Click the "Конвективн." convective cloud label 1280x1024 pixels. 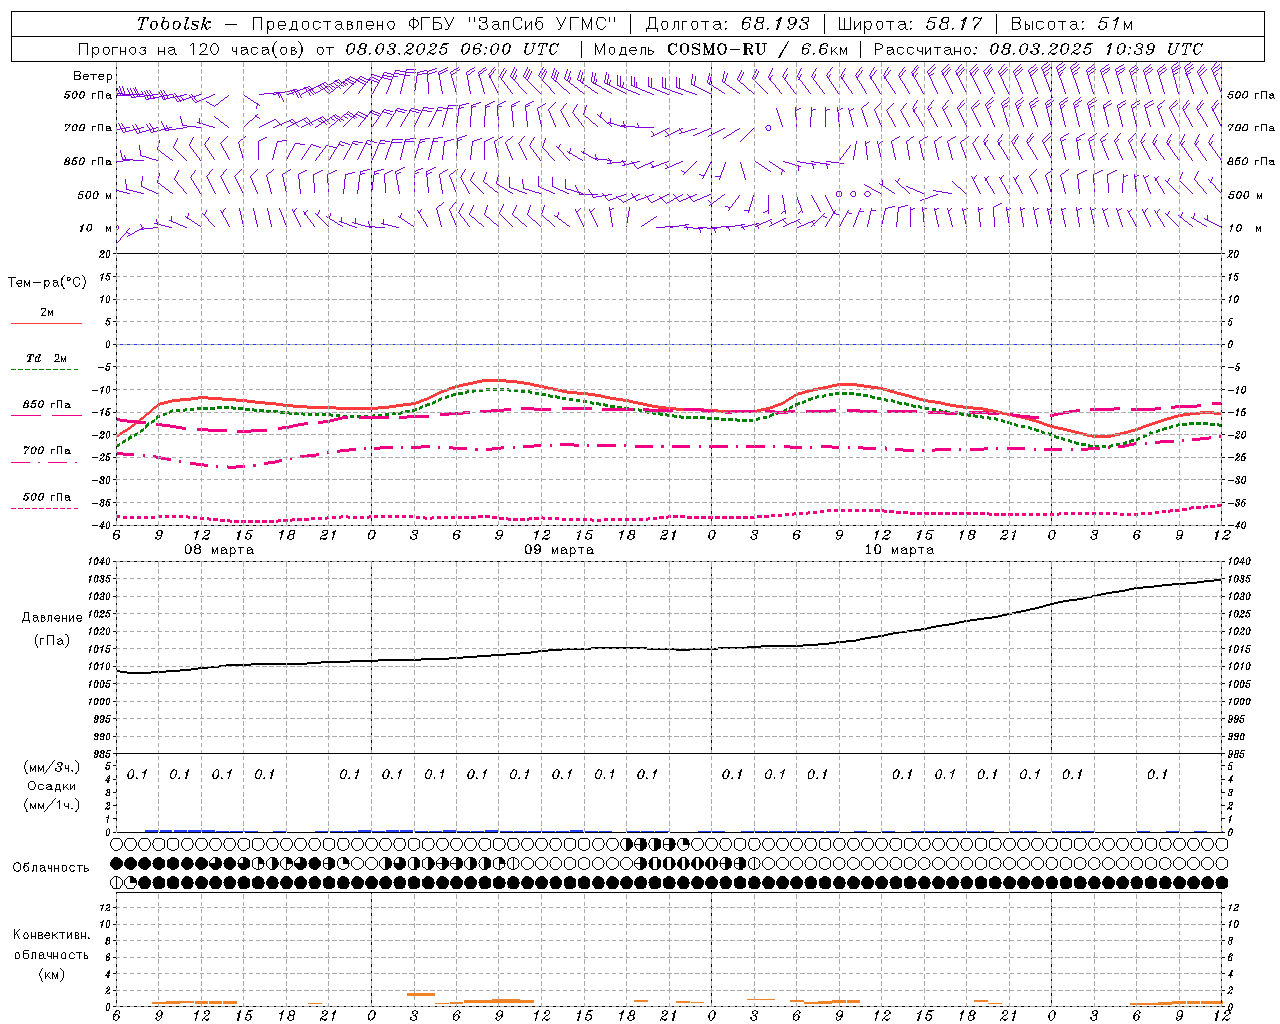pos(51,935)
